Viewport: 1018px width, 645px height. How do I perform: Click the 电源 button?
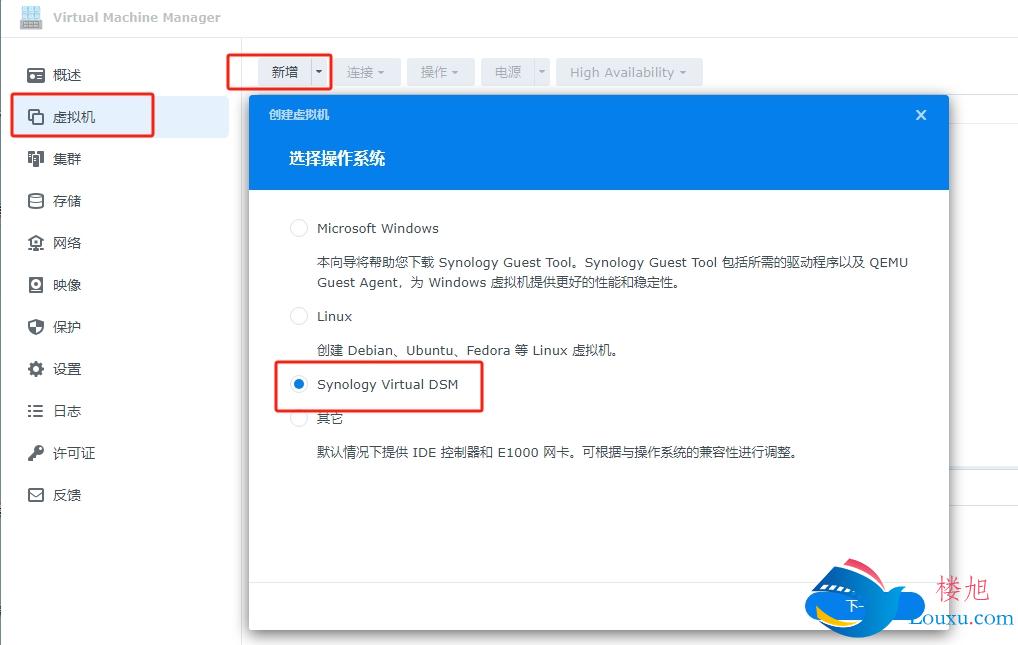click(x=508, y=72)
